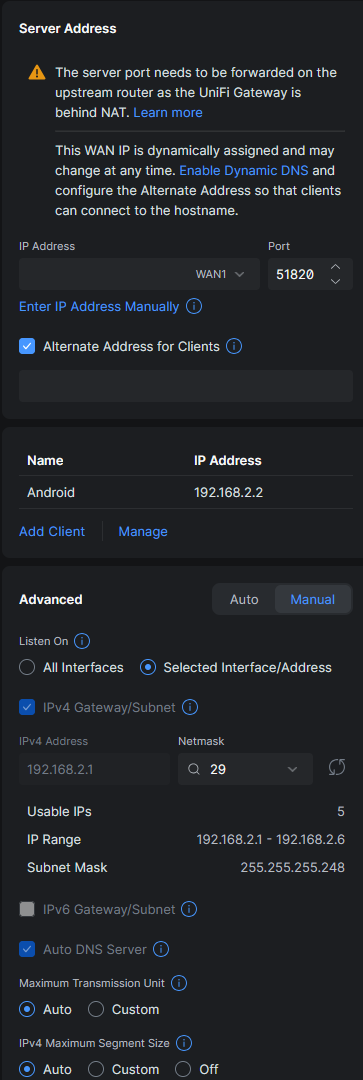Select Custom for IPv4 Maximum Segment Size
The height and width of the screenshot is (1080, 363).
96,1069
